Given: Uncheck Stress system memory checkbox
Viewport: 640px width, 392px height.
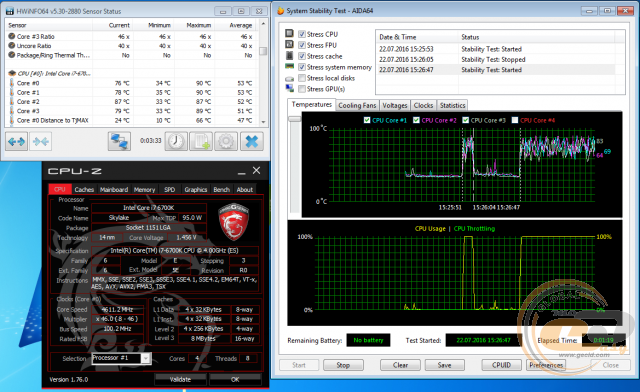Looking at the screenshot, I should [x=302, y=67].
